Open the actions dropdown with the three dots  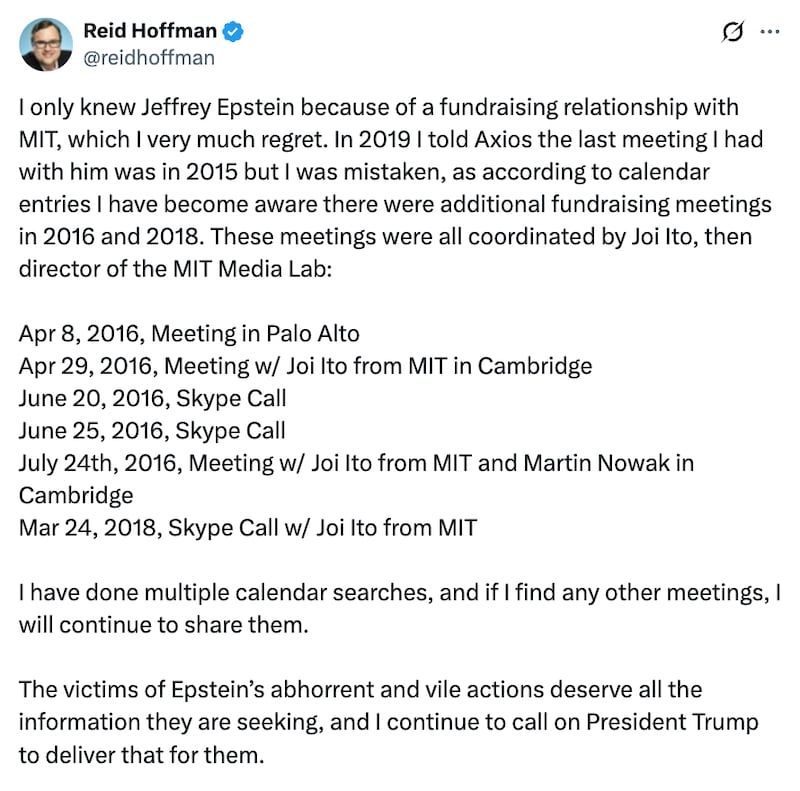pyautogui.click(x=770, y=31)
